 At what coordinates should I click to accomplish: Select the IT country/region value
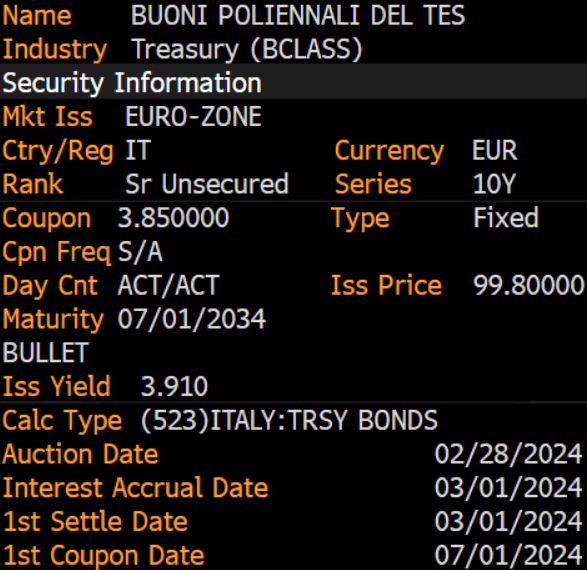pos(138,150)
